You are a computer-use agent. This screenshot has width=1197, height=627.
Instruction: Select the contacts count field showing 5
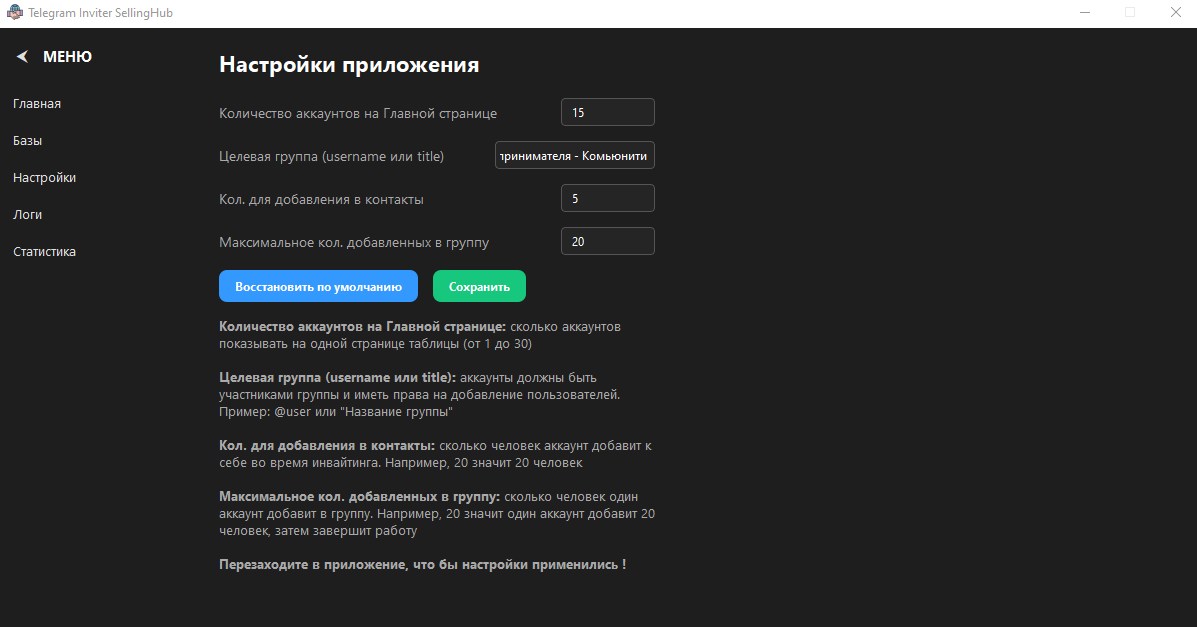tap(607, 198)
